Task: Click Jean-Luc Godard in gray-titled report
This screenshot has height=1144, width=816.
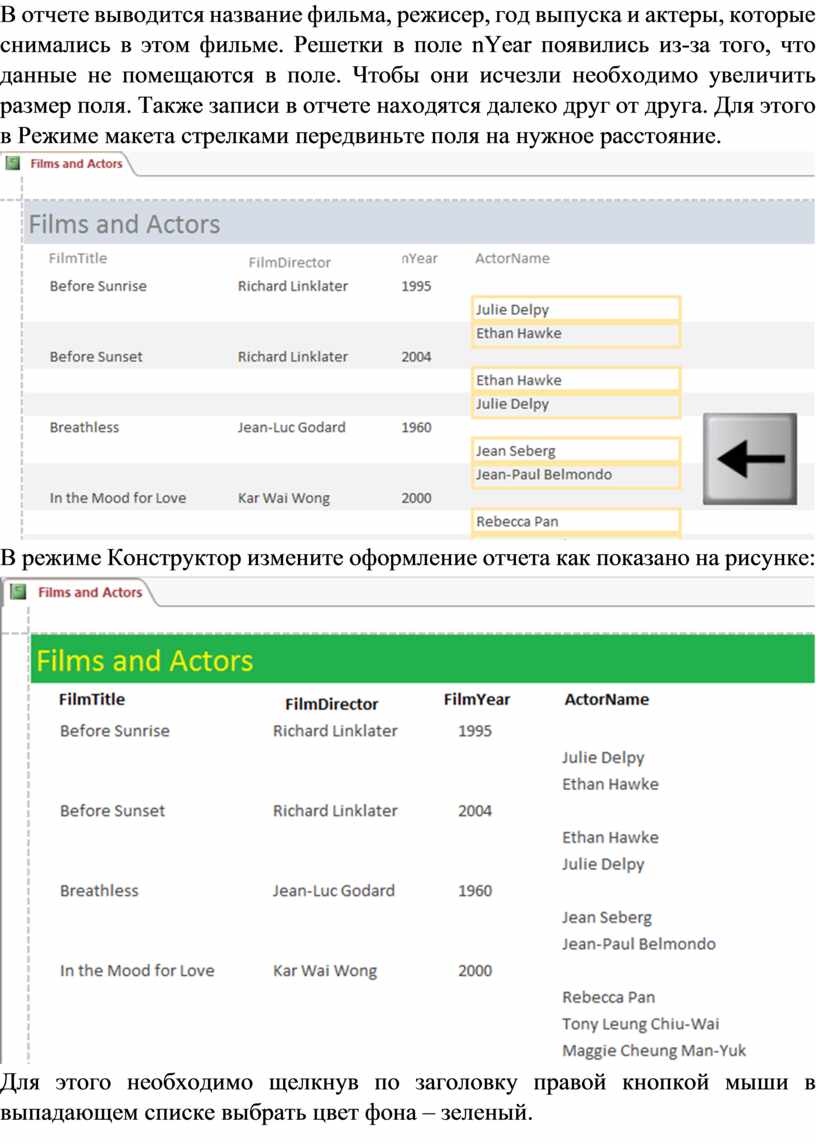Action: [291, 428]
